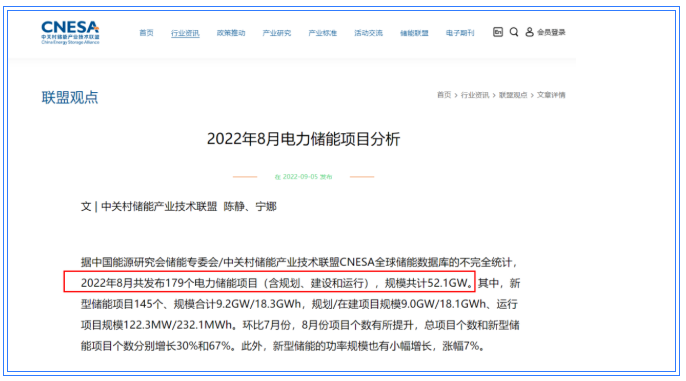The width and height of the screenshot is (686, 381).
Task: Click the publish date 2022-09-05
Action: 300,177
